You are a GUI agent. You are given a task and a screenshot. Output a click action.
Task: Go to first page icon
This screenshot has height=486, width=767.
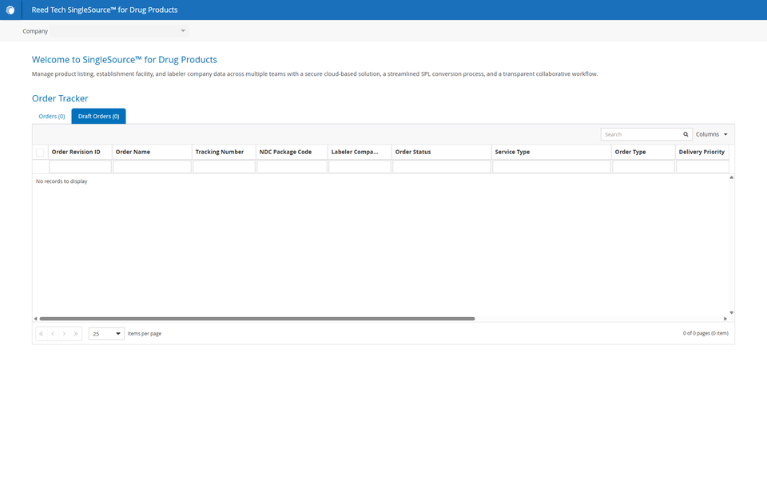(41, 333)
